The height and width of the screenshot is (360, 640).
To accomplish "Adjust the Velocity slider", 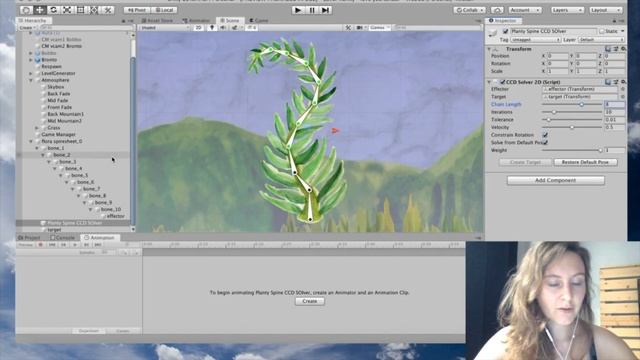I will point(572,127).
